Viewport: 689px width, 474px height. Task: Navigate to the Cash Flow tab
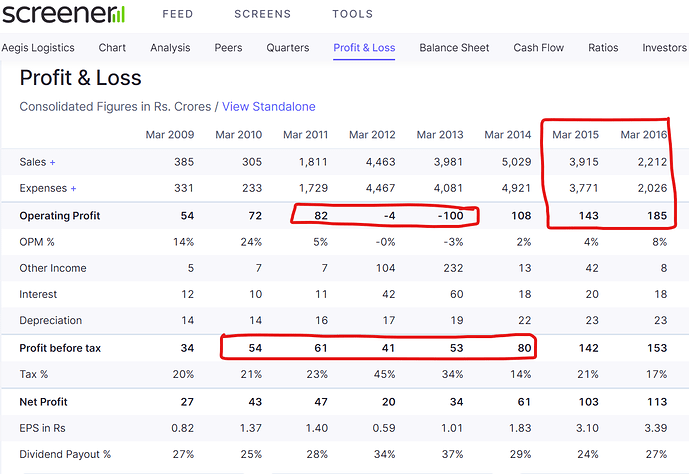point(539,48)
